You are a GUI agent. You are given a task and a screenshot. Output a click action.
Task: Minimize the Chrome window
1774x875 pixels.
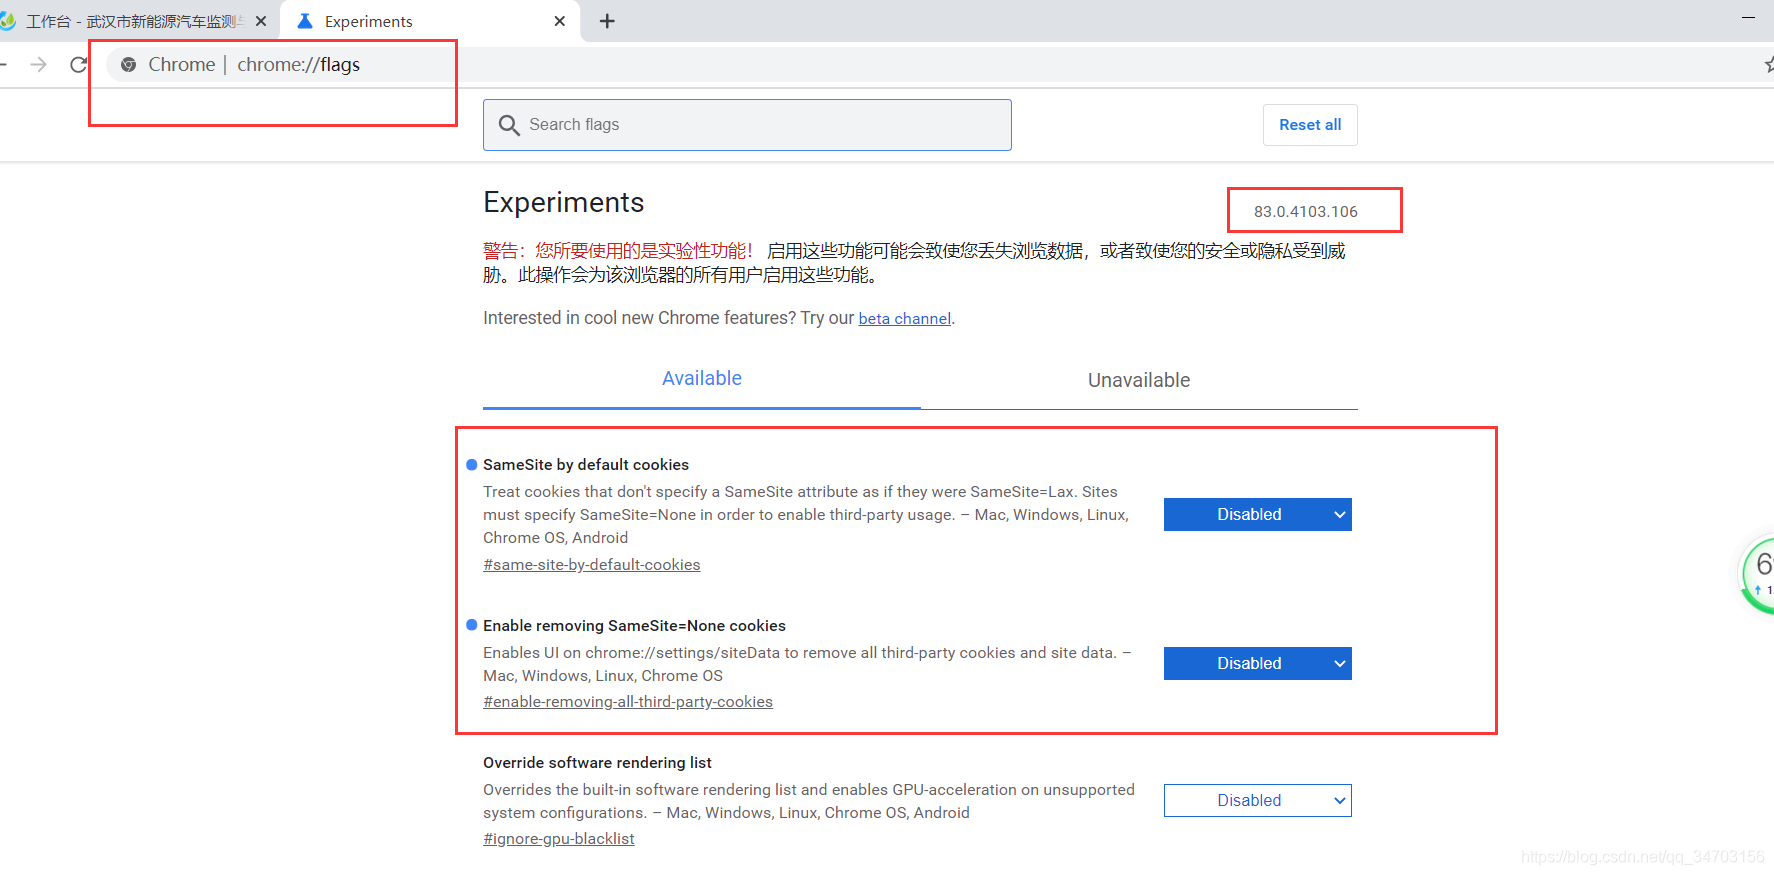coord(1749,18)
